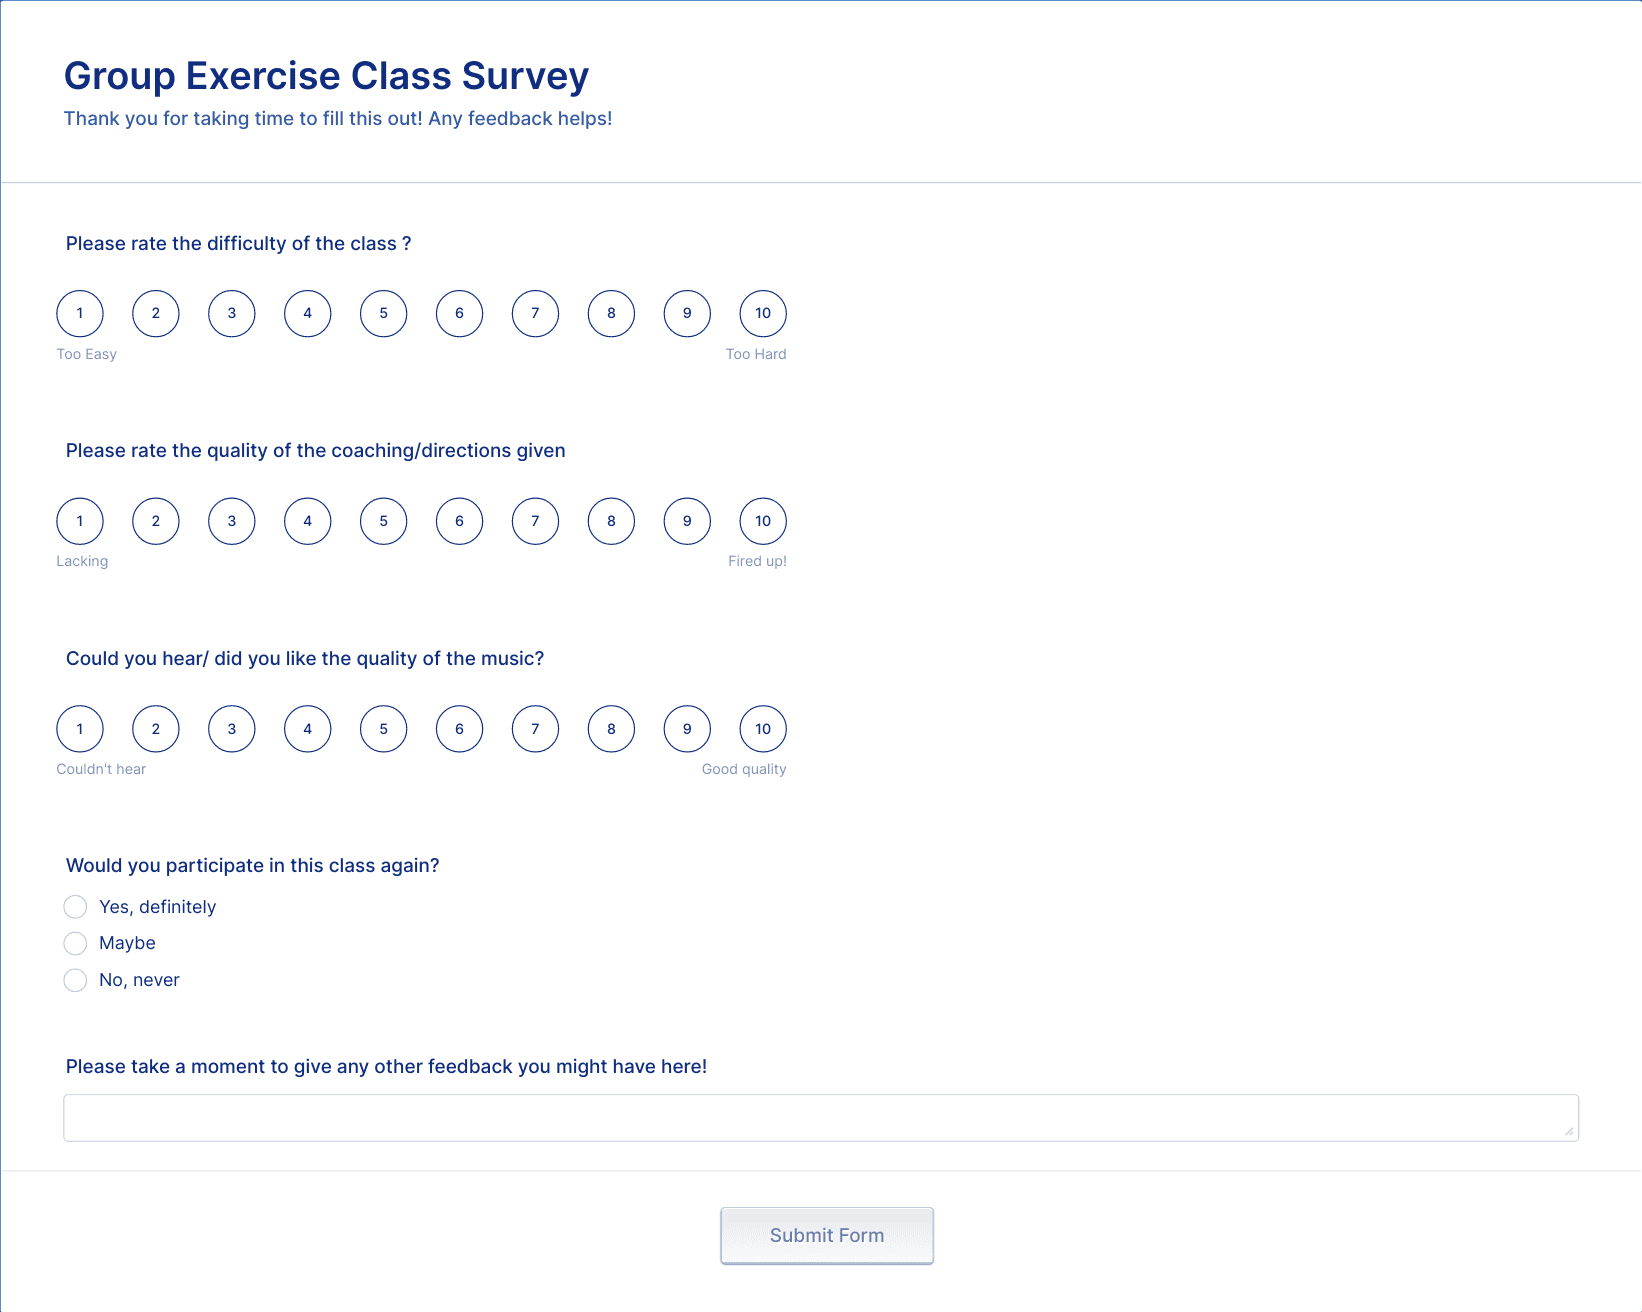Rate coaching quality as 3
The height and width of the screenshot is (1312, 1642).
[x=232, y=521]
